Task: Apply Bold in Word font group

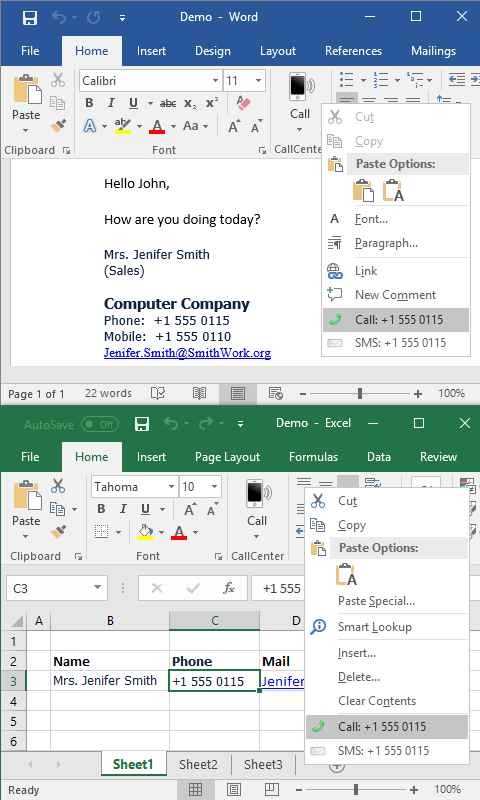Action: pos(89,103)
